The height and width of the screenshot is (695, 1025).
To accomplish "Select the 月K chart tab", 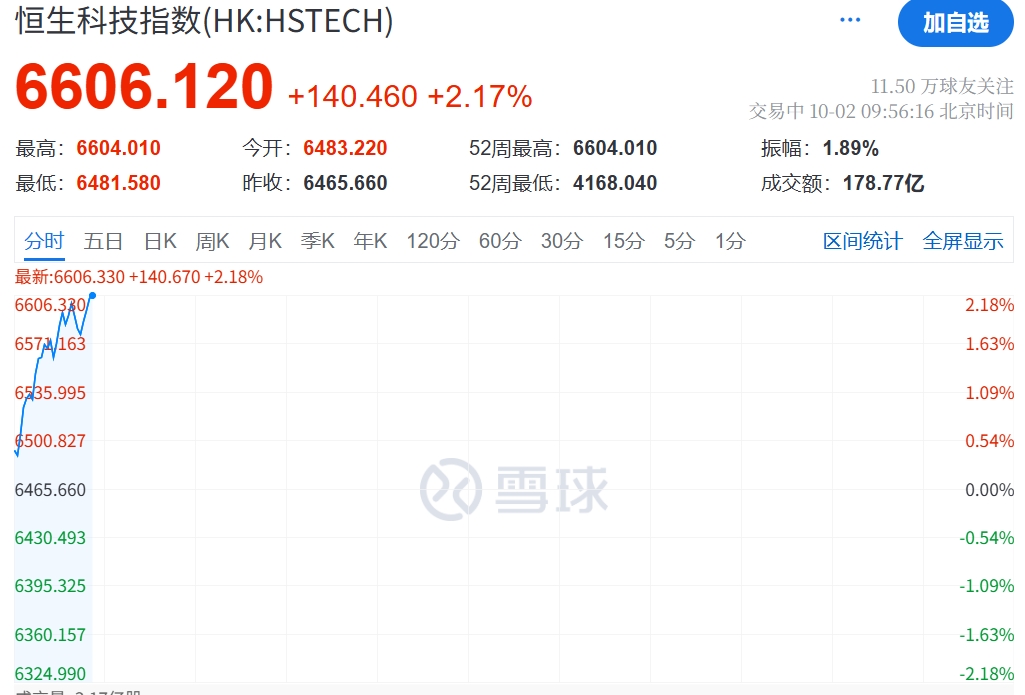I will point(265,241).
